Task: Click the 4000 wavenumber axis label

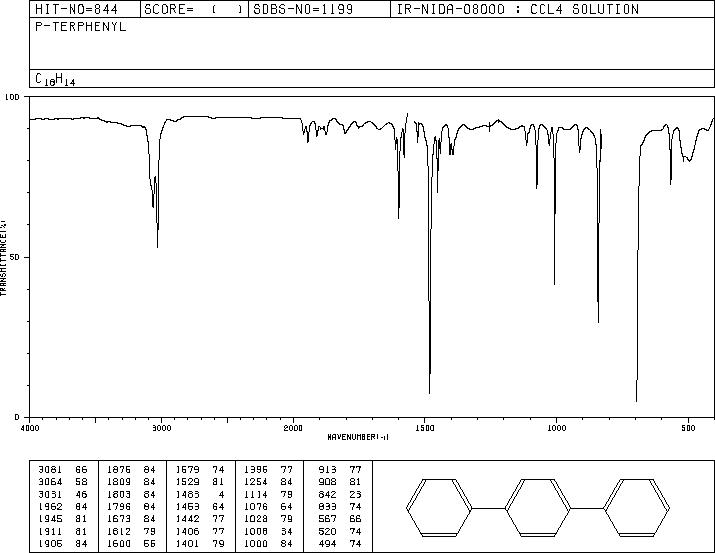Action: pyautogui.click(x=30, y=428)
